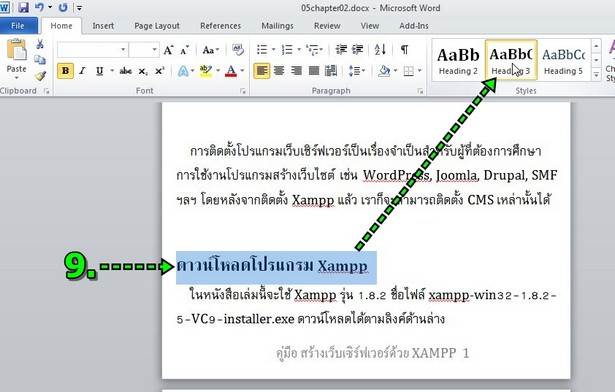Viewport: 615px width, 392px height.
Task: Toggle Align Text Left button
Action: click(262, 71)
